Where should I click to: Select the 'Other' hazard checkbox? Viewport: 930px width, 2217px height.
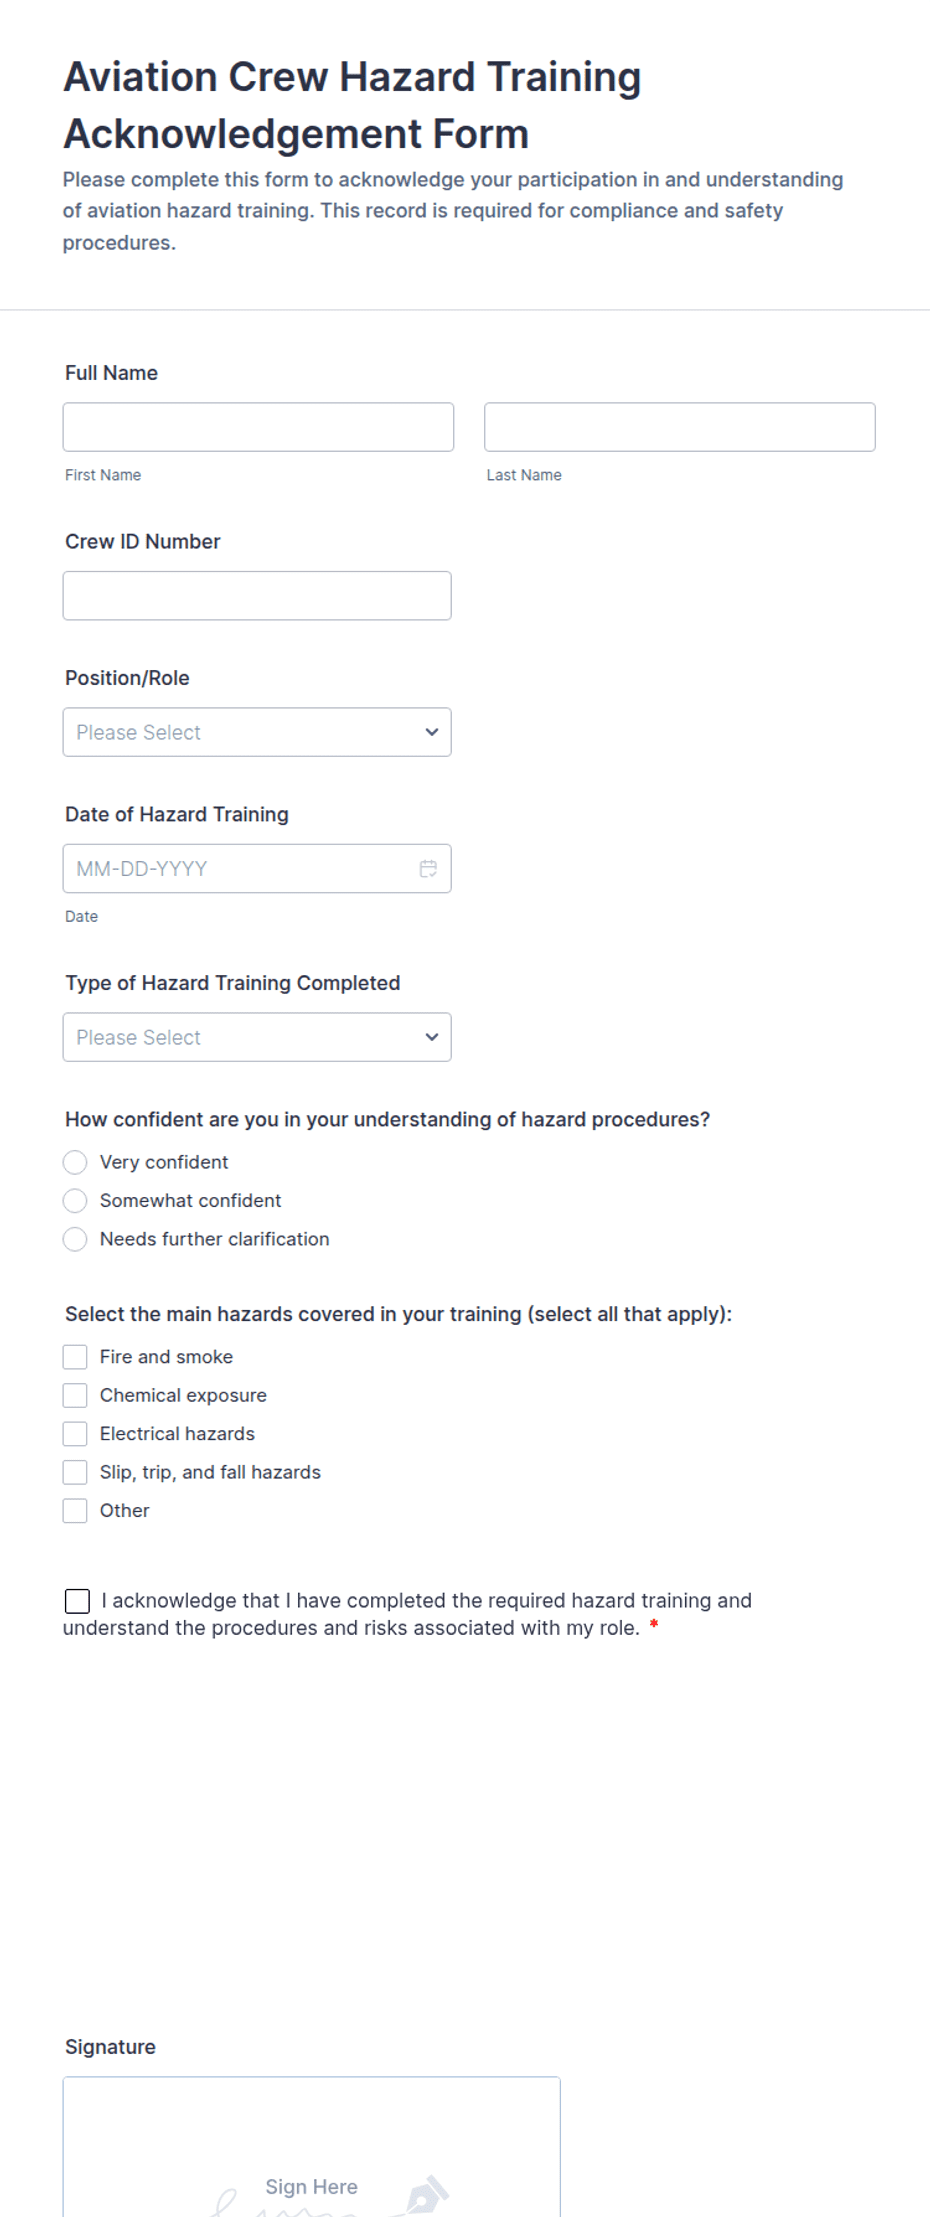[x=75, y=1510]
